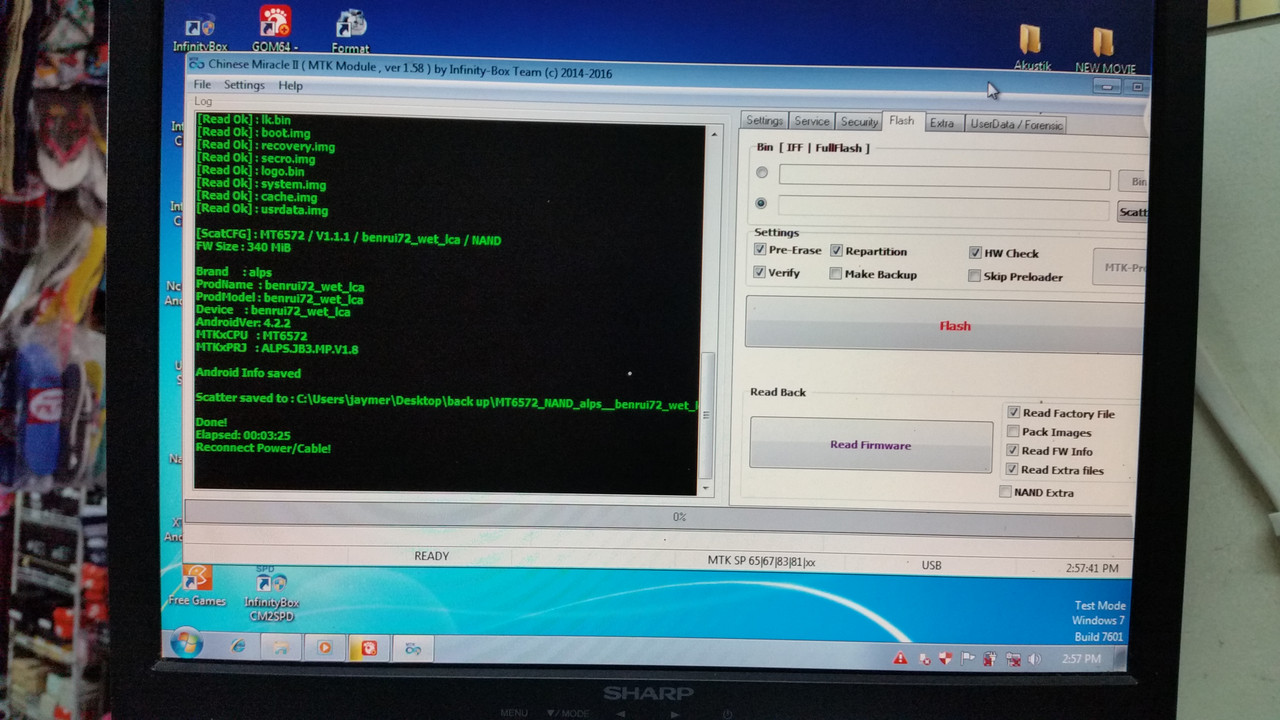Click the Scatter browse button

(x=1132, y=212)
